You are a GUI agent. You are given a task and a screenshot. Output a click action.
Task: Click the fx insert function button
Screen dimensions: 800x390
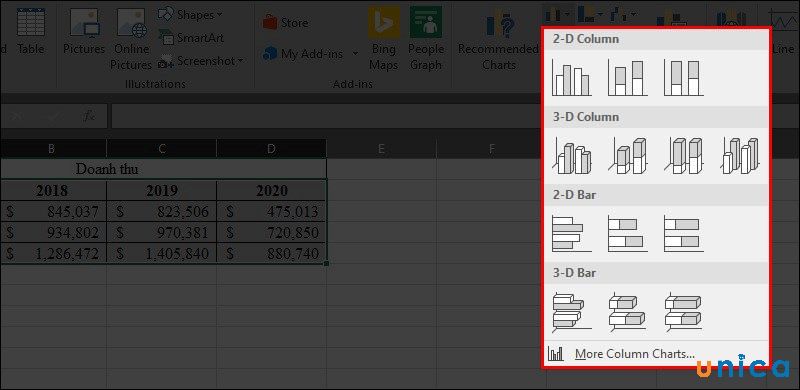[x=90, y=116]
